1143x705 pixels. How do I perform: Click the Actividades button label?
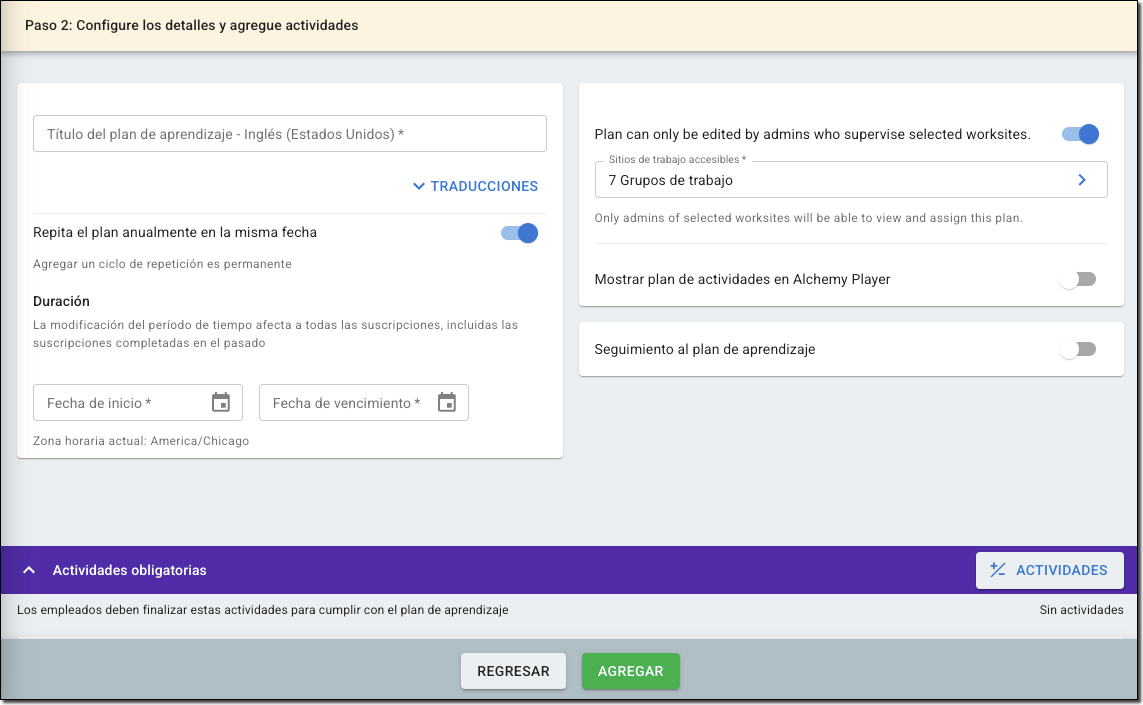pyautogui.click(x=1061, y=570)
